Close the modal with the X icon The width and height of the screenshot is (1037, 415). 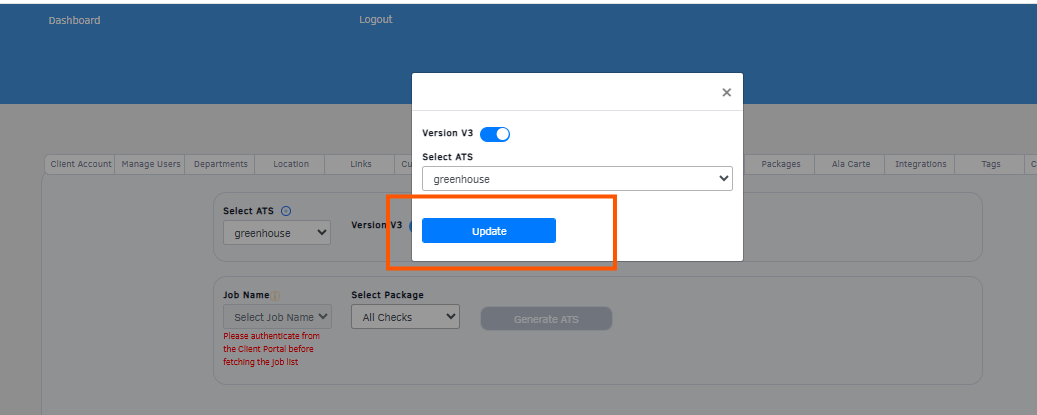click(726, 93)
